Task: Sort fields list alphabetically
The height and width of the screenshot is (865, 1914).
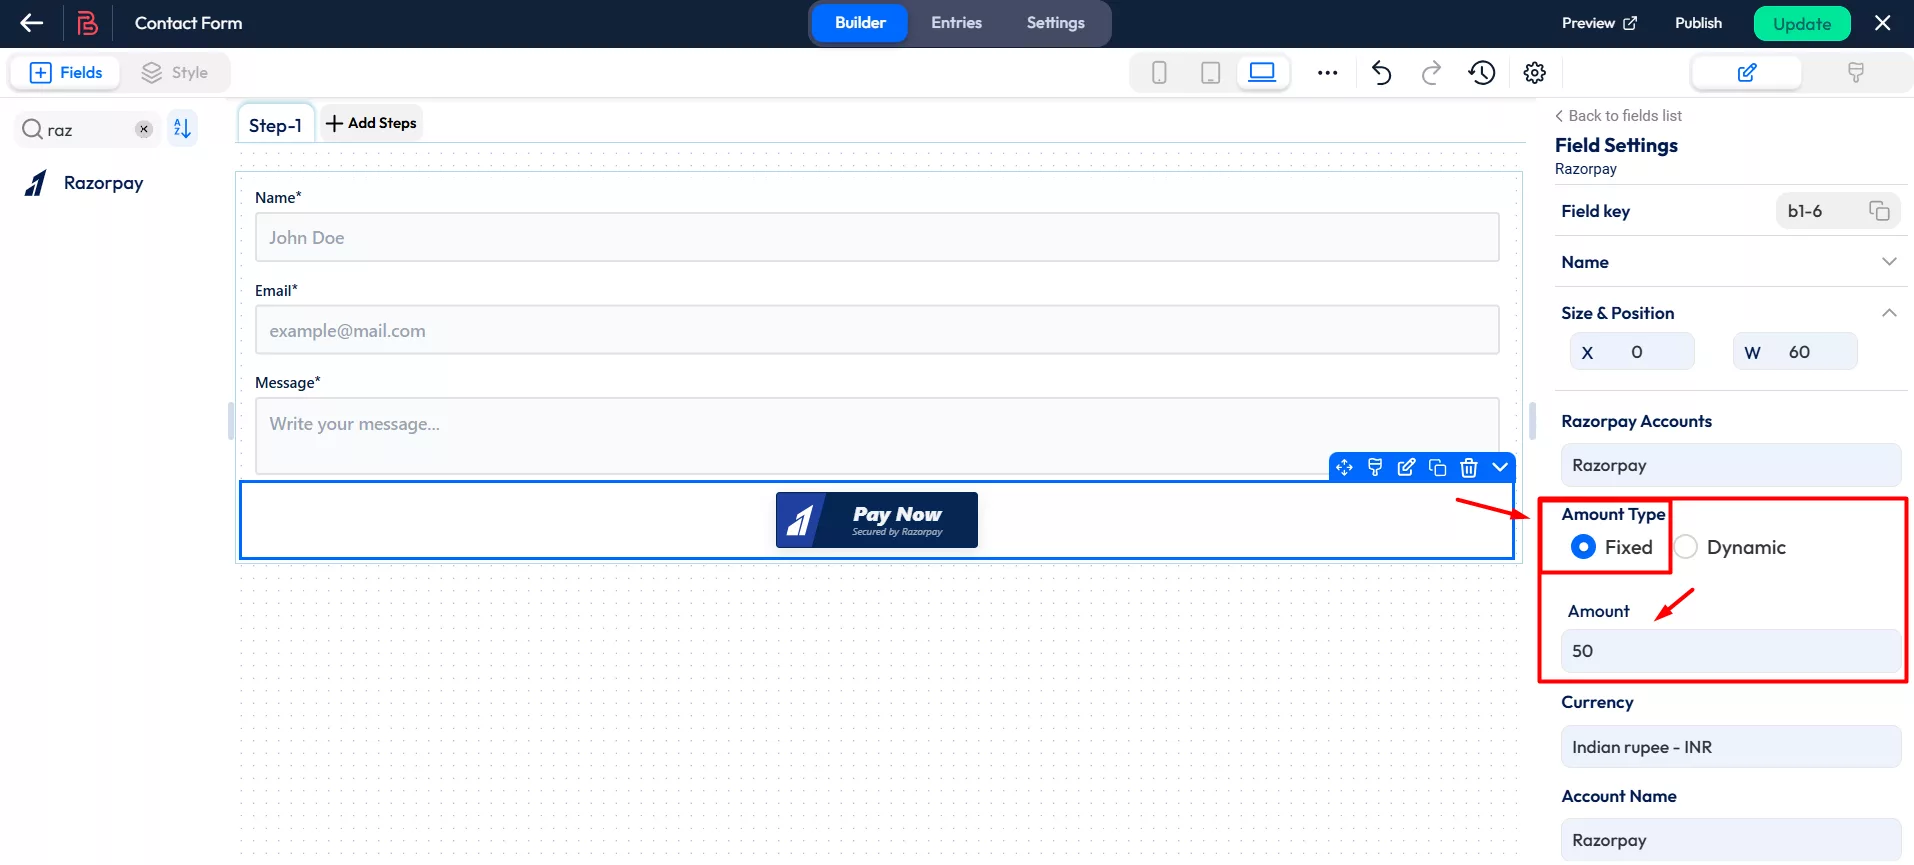Action: (182, 129)
